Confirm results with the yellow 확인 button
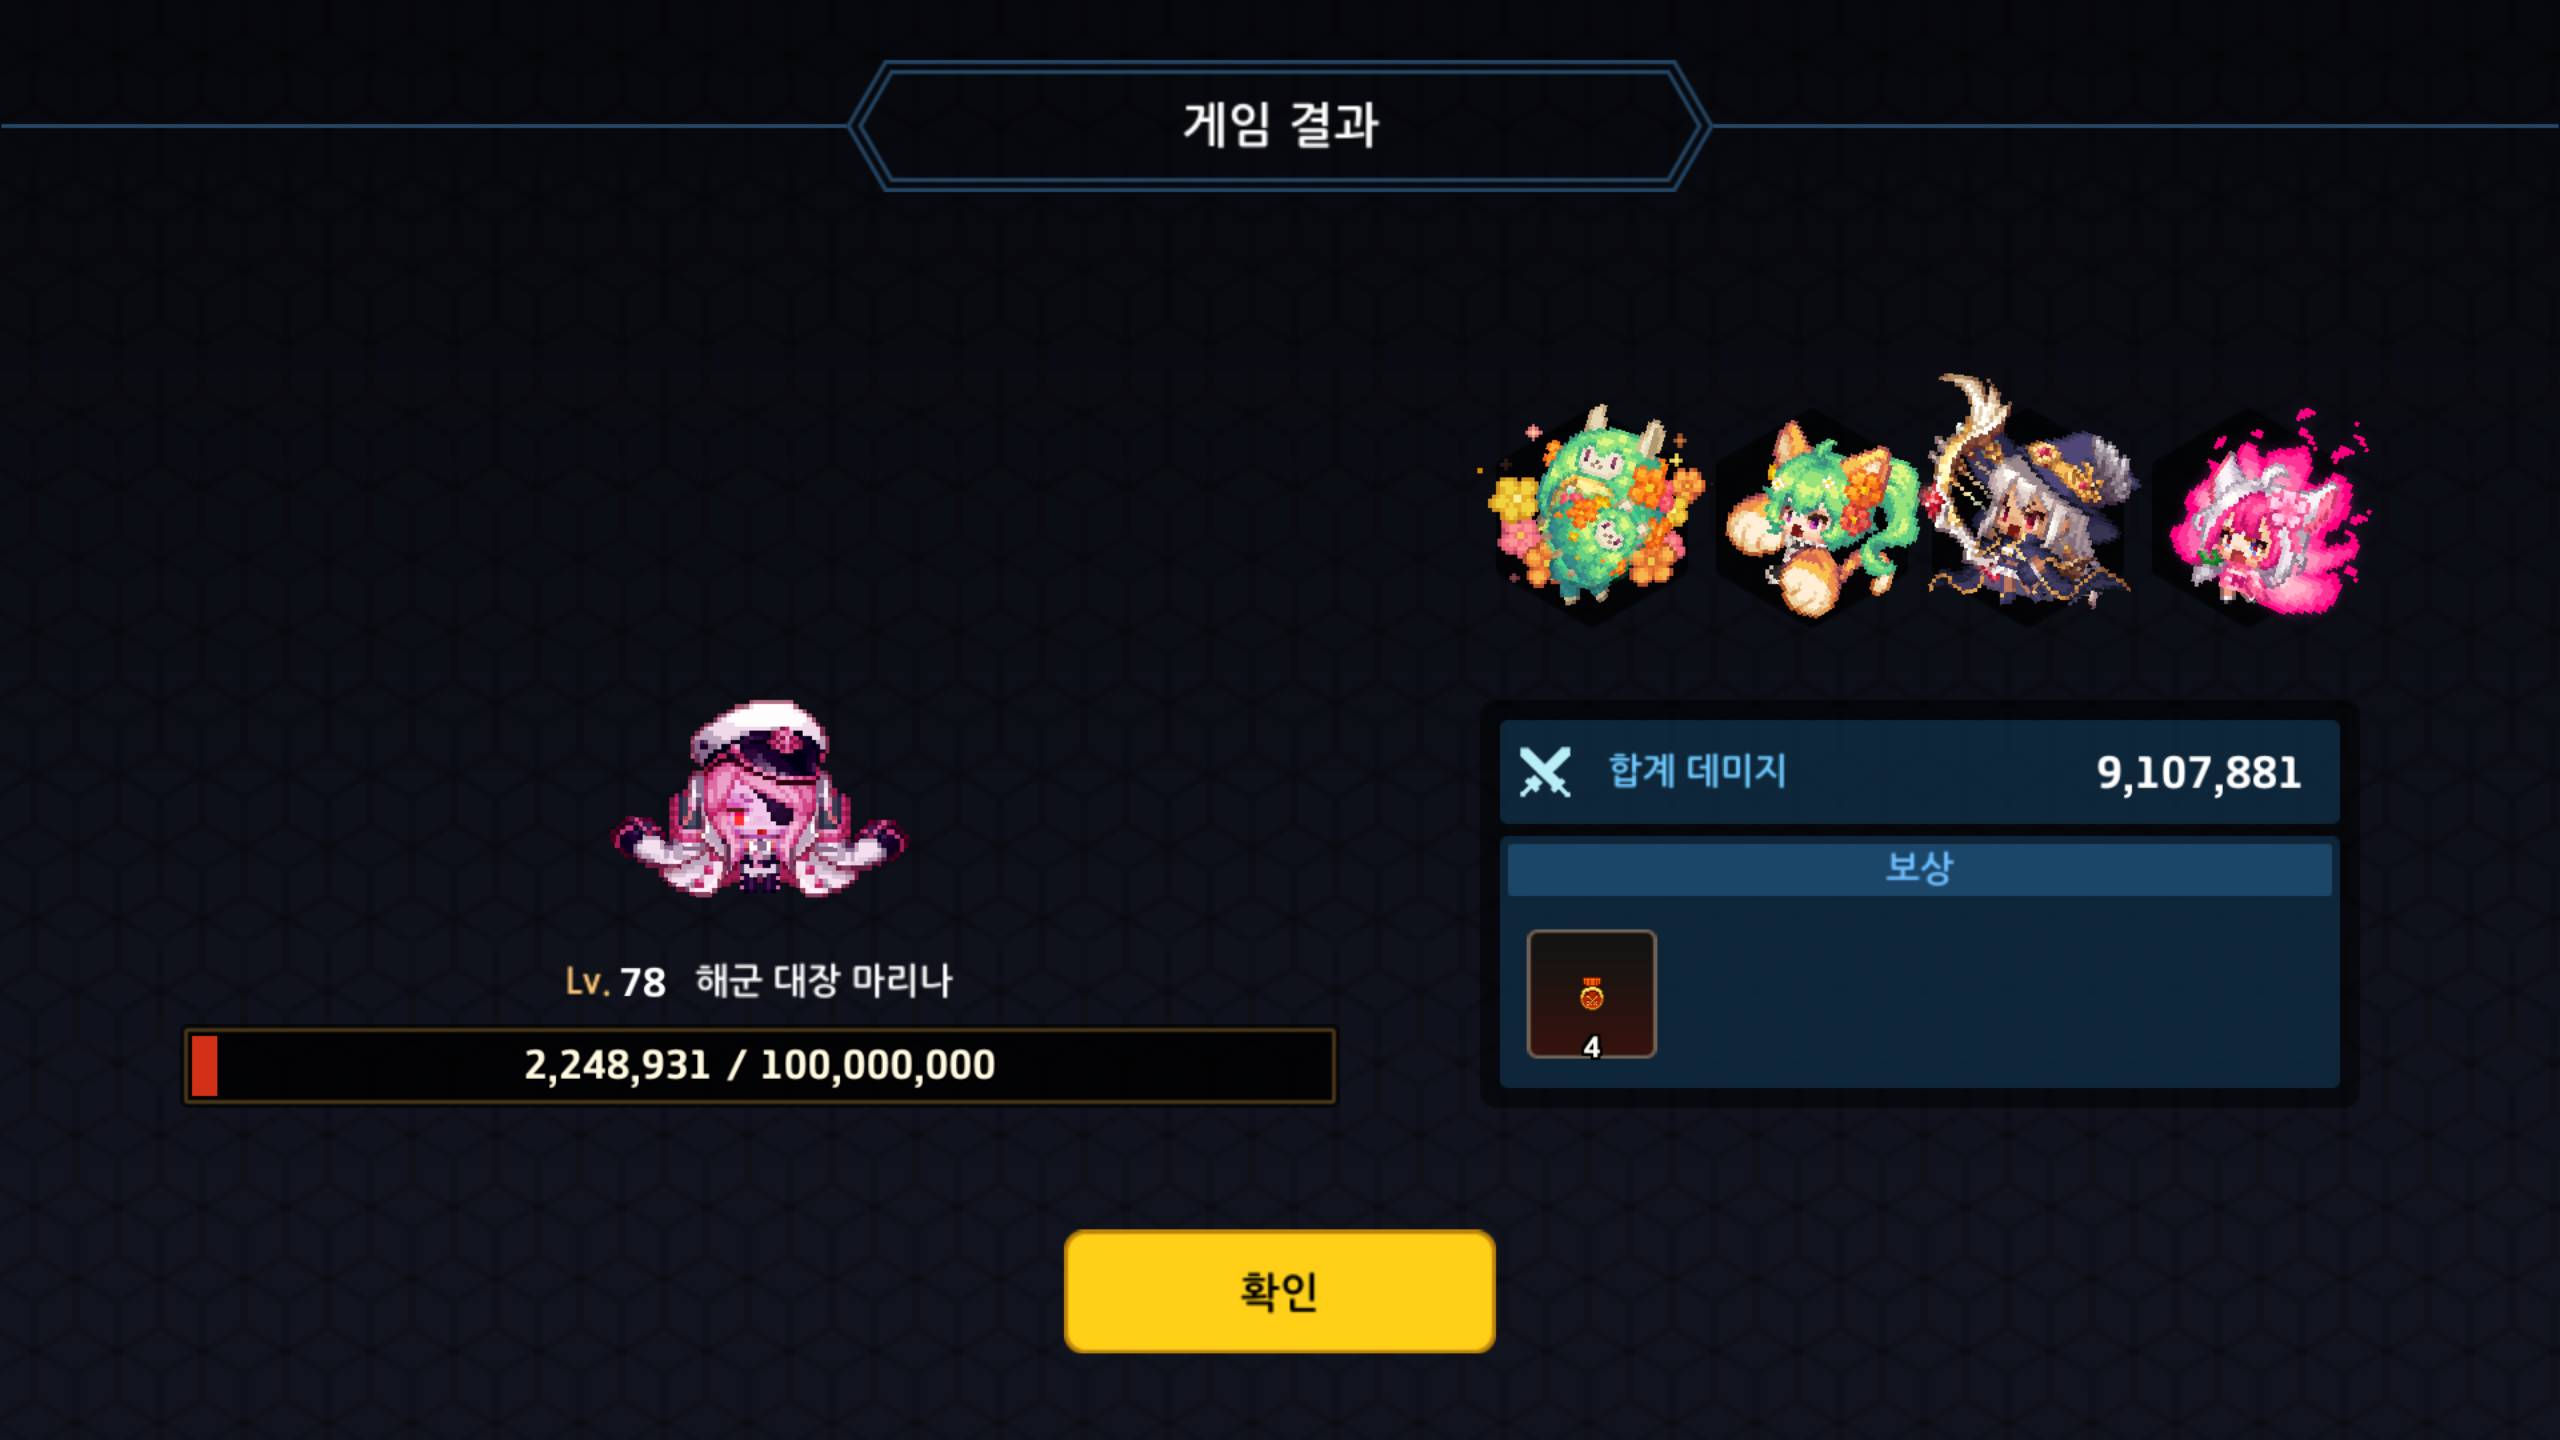This screenshot has width=2560, height=1440. tap(1280, 1291)
